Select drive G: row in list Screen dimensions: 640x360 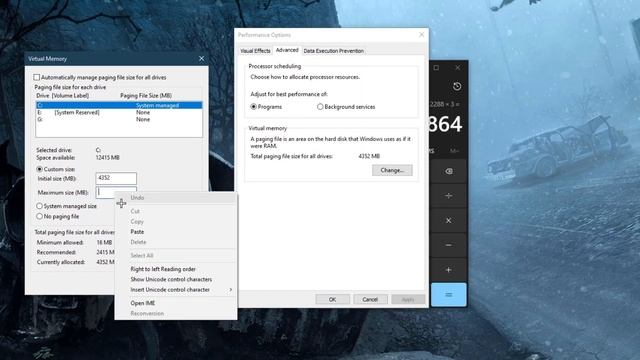119,119
